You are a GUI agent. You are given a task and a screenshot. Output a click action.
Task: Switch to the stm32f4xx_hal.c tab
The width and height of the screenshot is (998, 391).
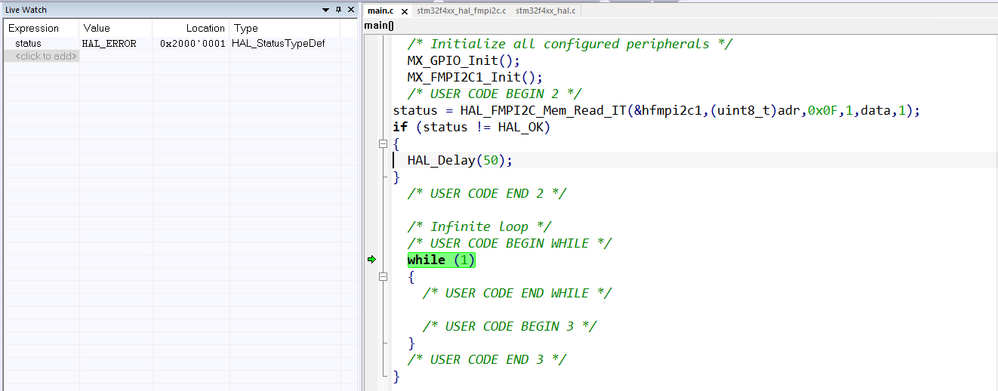(546, 11)
